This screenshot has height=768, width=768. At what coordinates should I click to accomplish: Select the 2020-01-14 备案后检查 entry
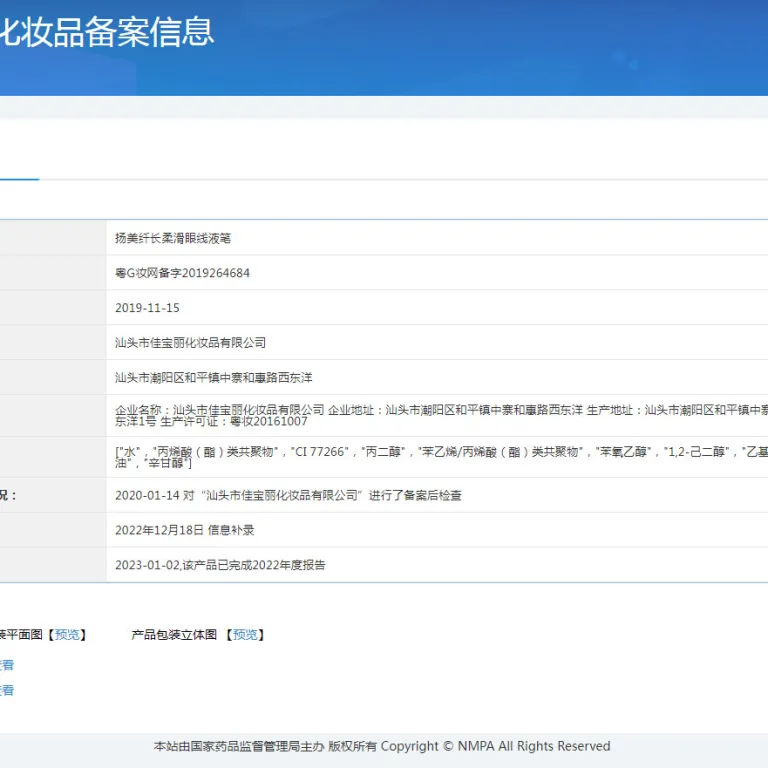tap(288, 495)
